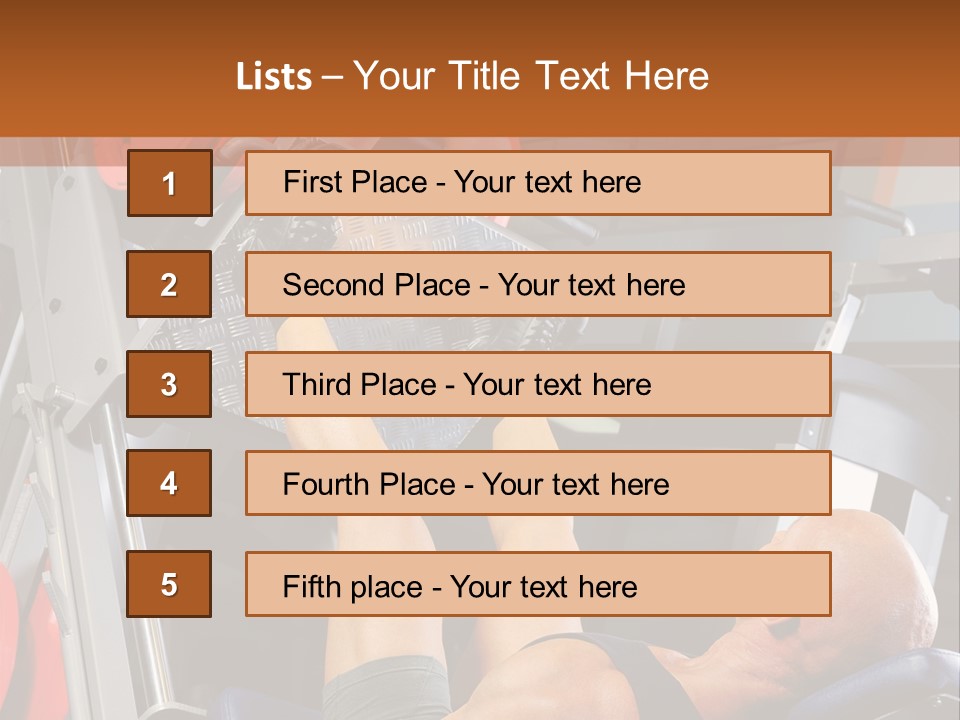Click the empty left area of the orange header band
Image resolution: width=960 pixels, height=720 pixels.
[100, 75]
